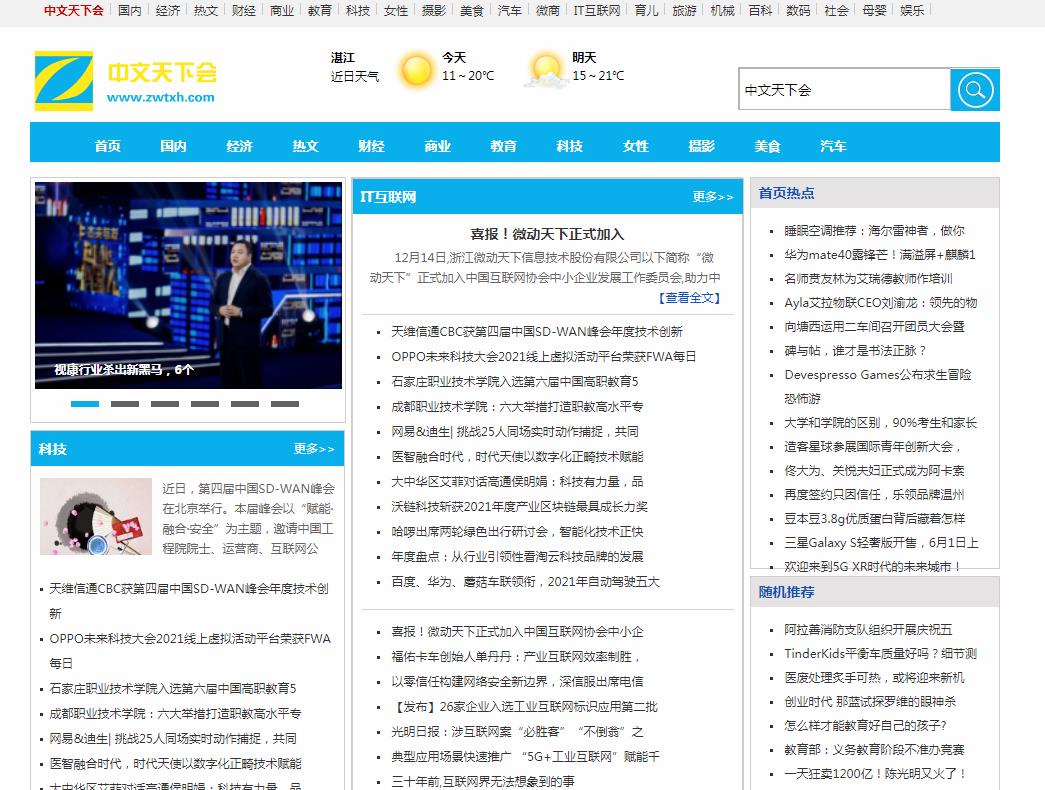Open 汽车 in the blue navigation bar
1045x790 pixels.
833,146
